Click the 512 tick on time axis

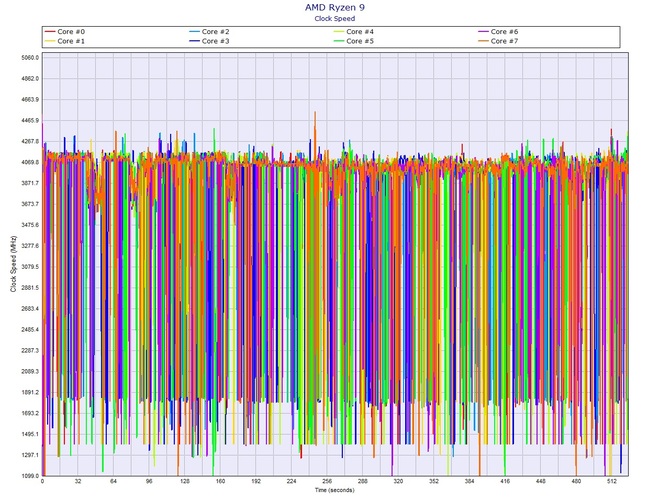tap(611, 481)
